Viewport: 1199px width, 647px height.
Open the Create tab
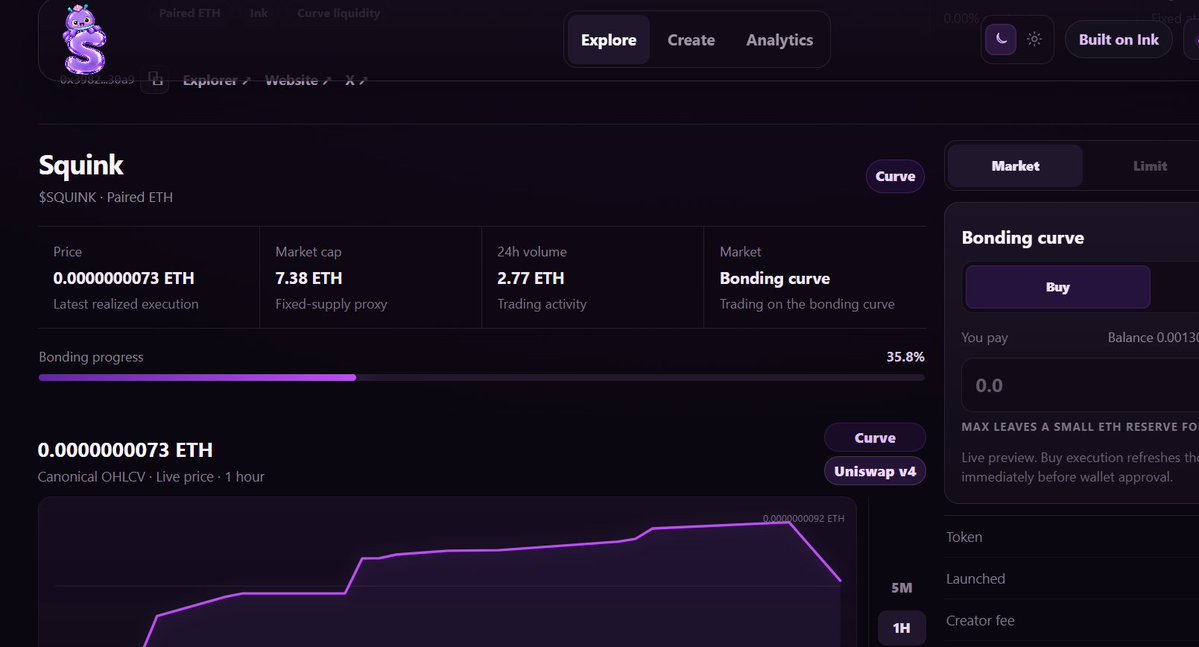691,40
